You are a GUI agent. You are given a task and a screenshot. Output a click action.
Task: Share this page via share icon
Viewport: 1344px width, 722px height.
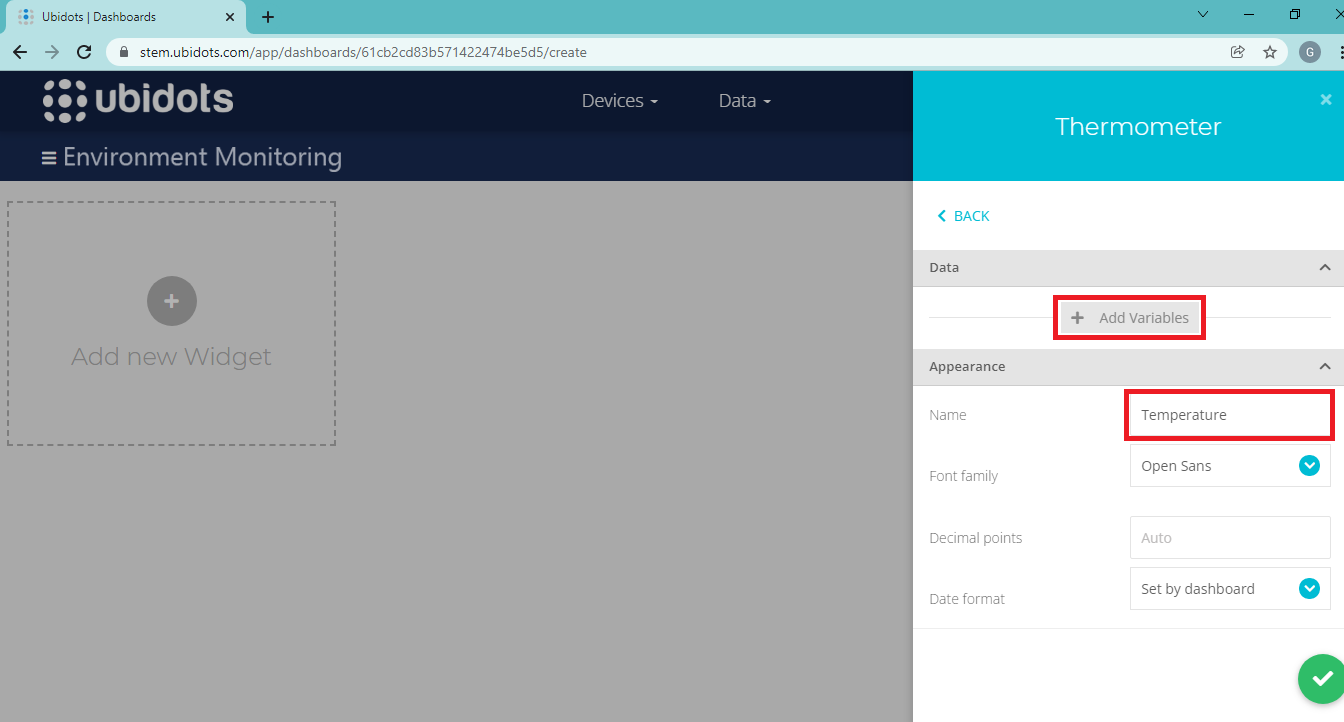[1238, 52]
